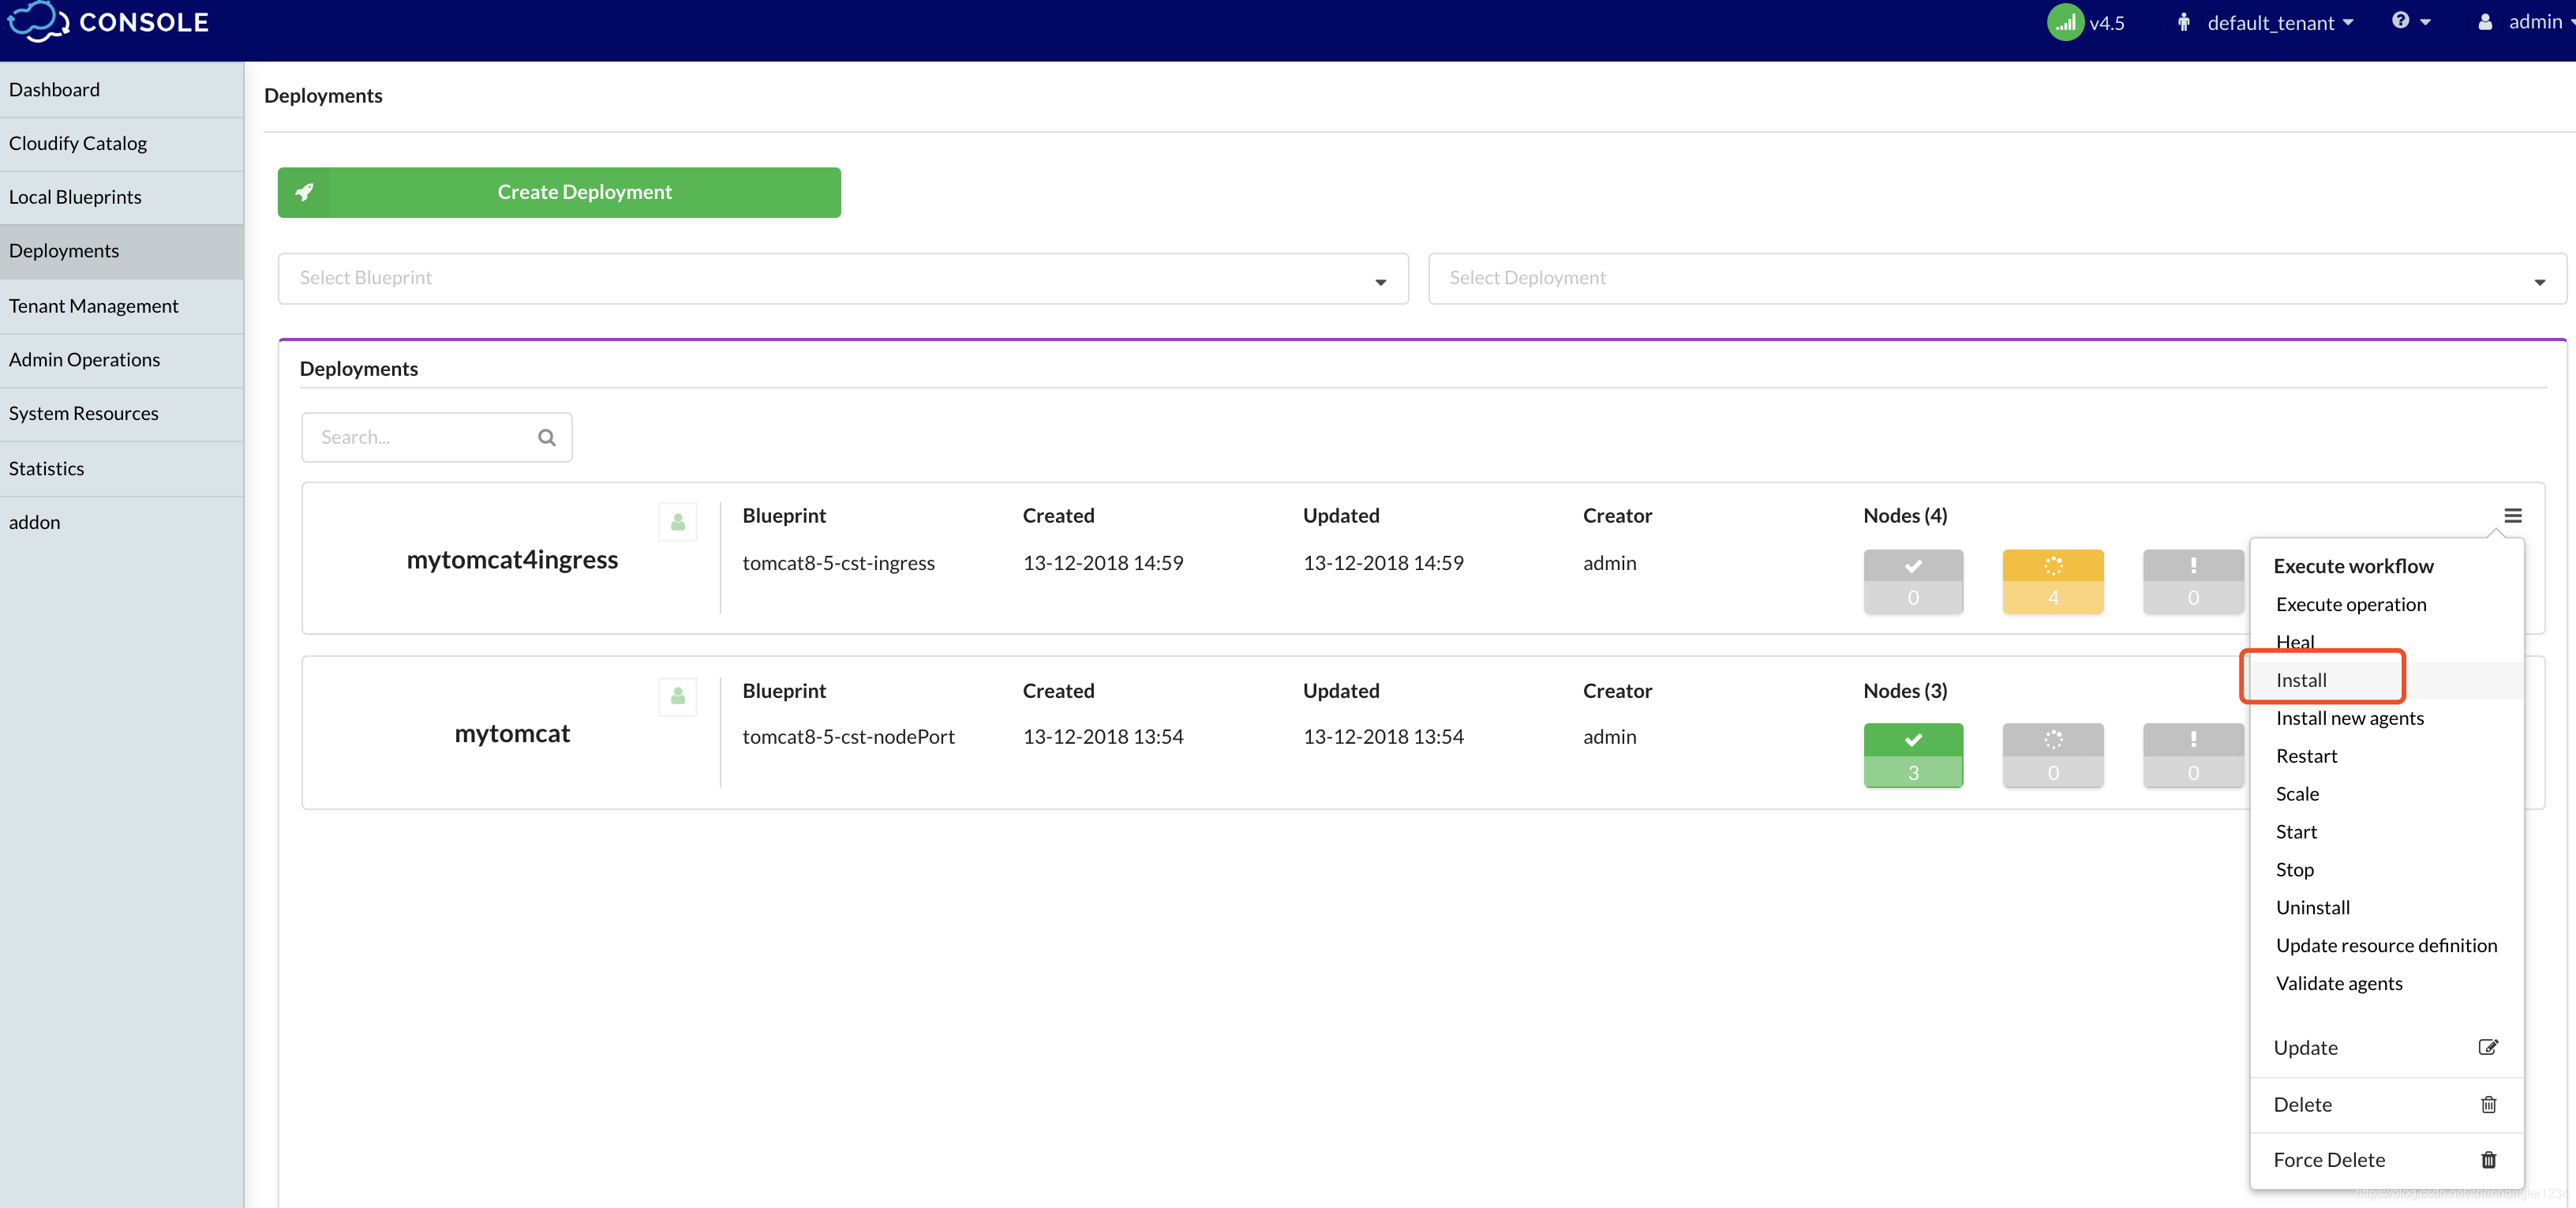The width and height of the screenshot is (2576, 1208).
Task: Select Validate agents workflow
Action: tap(2338, 984)
